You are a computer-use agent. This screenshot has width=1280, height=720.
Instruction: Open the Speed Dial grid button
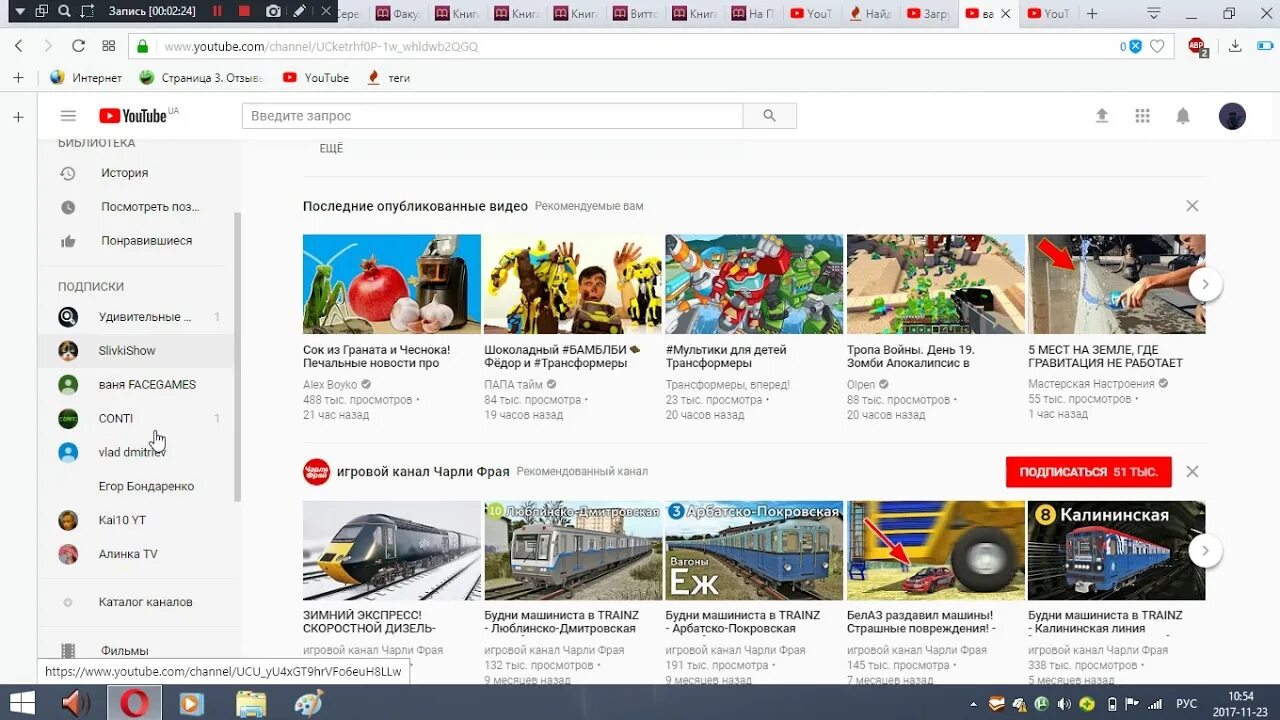pos(108,46)
